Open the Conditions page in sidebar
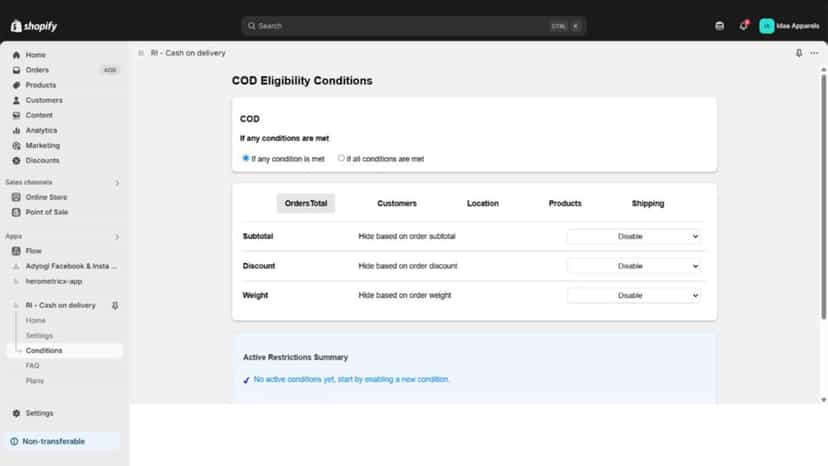828x466 pixels. point(44,351)
